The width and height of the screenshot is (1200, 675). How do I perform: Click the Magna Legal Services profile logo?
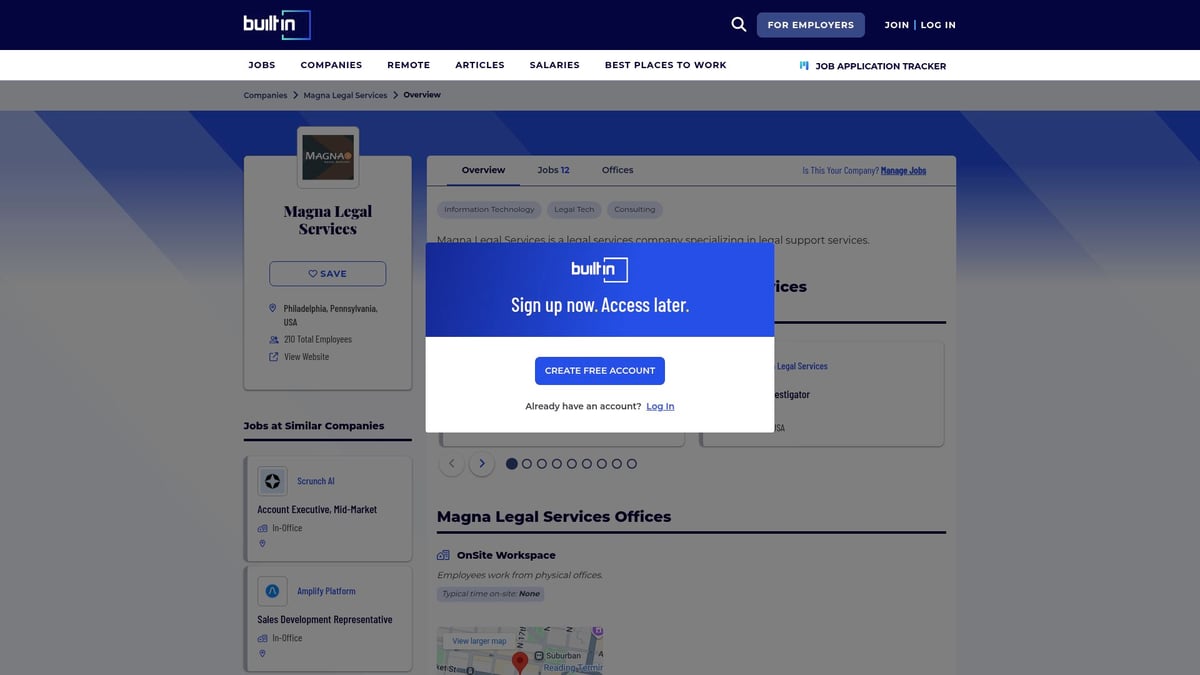[327, 156]
